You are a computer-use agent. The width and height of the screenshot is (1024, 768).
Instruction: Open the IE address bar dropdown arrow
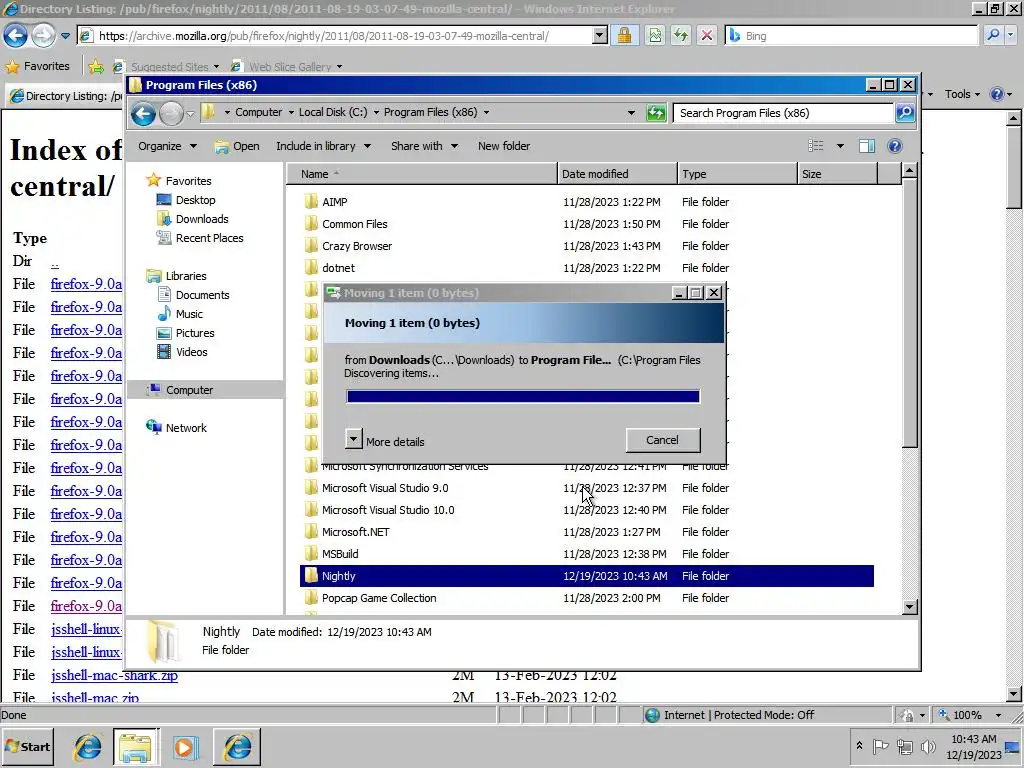pyautogui.click(x=600, y=36)
